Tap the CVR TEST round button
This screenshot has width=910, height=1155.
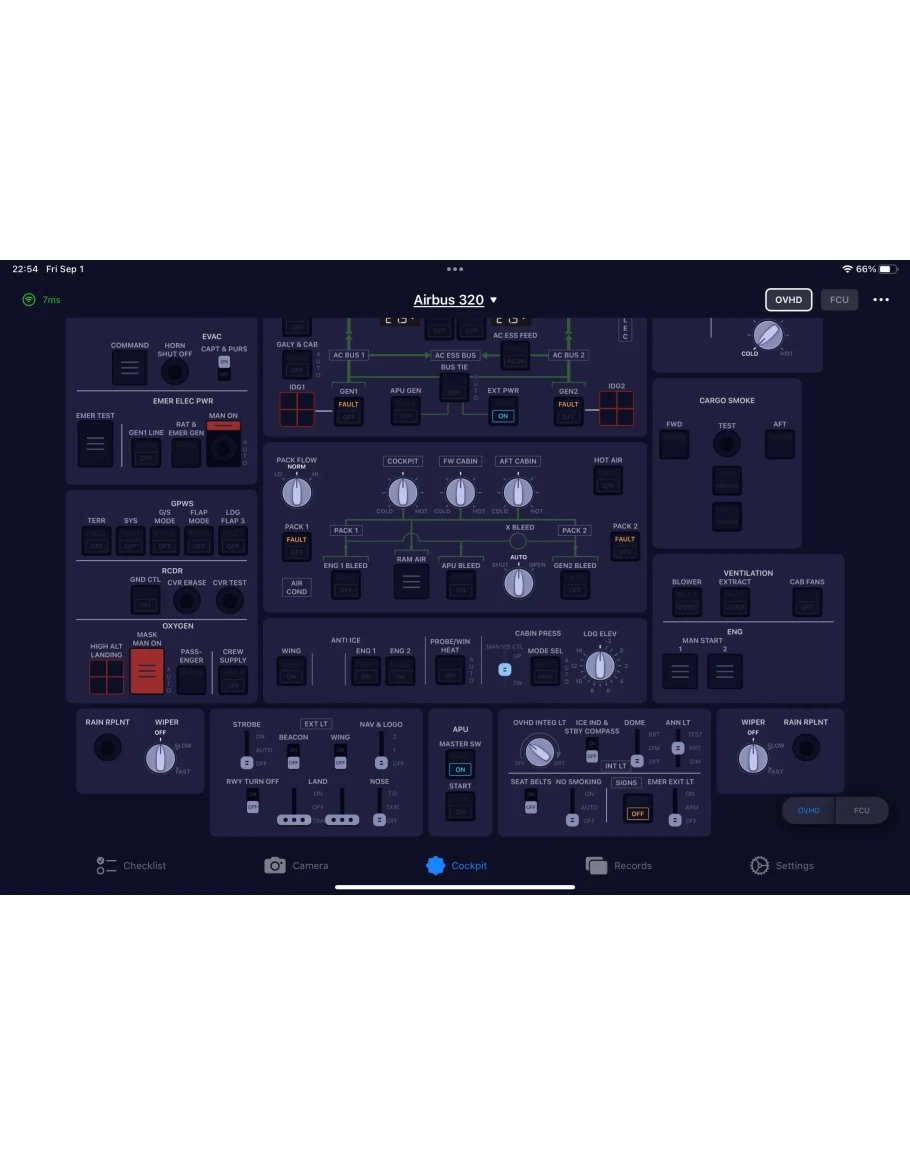[230, 601]
